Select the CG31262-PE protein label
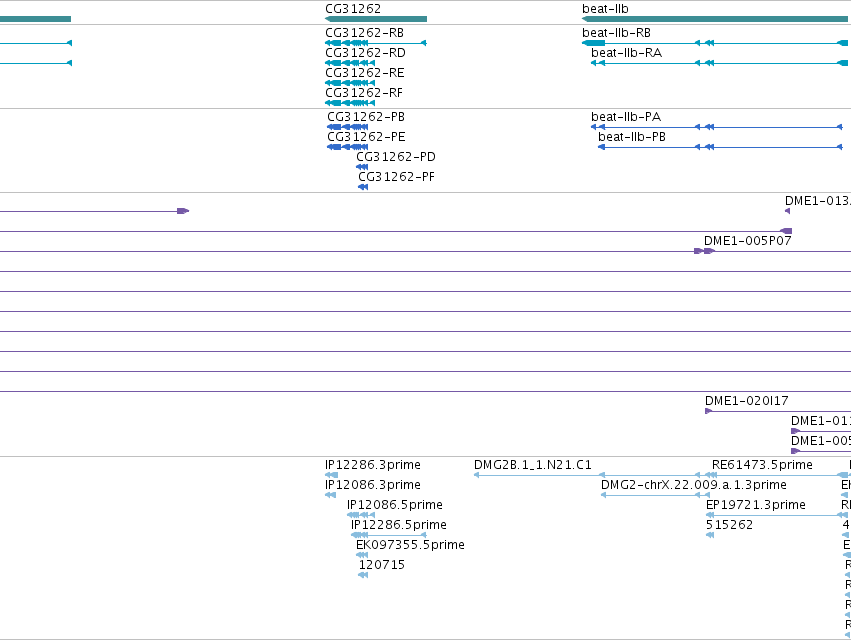 tap(366, 137)
